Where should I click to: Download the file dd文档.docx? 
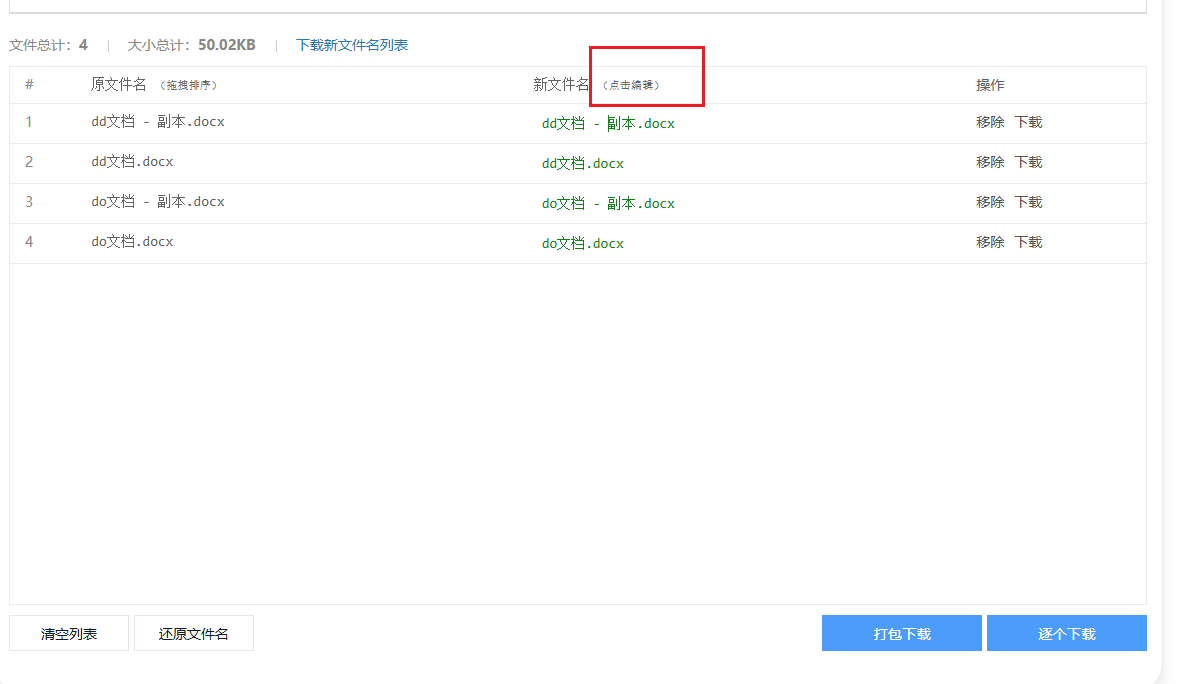[1028, 161]
